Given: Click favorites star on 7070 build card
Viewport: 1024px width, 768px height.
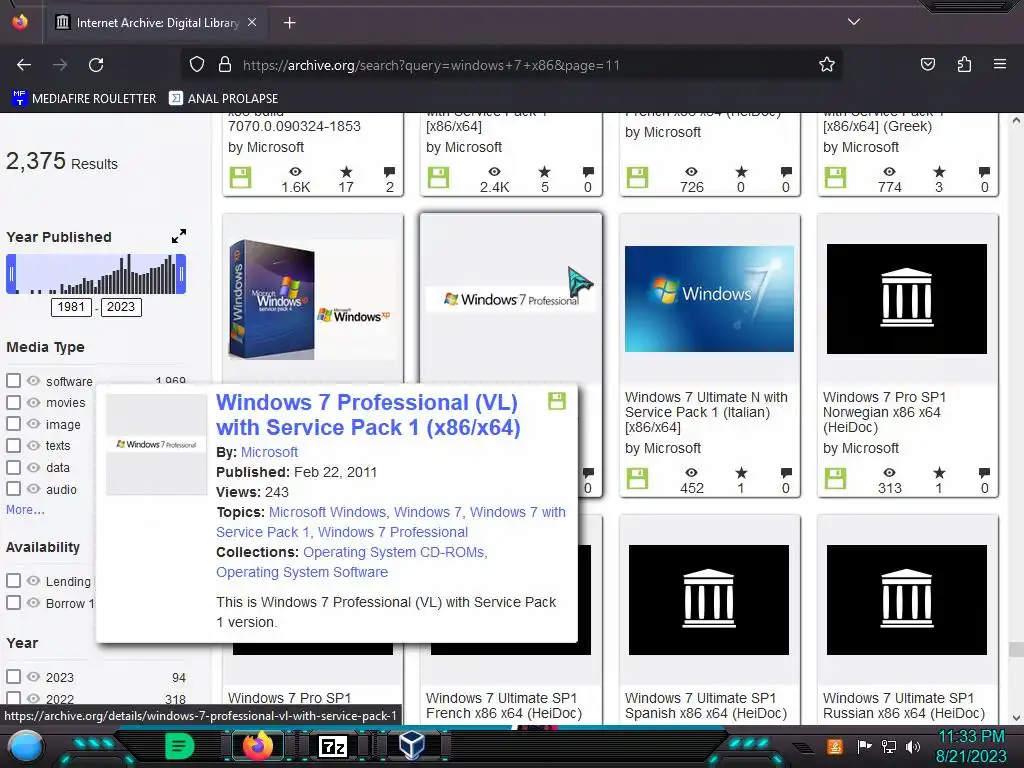Looking at the screenshot, I should tap(346, 172).
